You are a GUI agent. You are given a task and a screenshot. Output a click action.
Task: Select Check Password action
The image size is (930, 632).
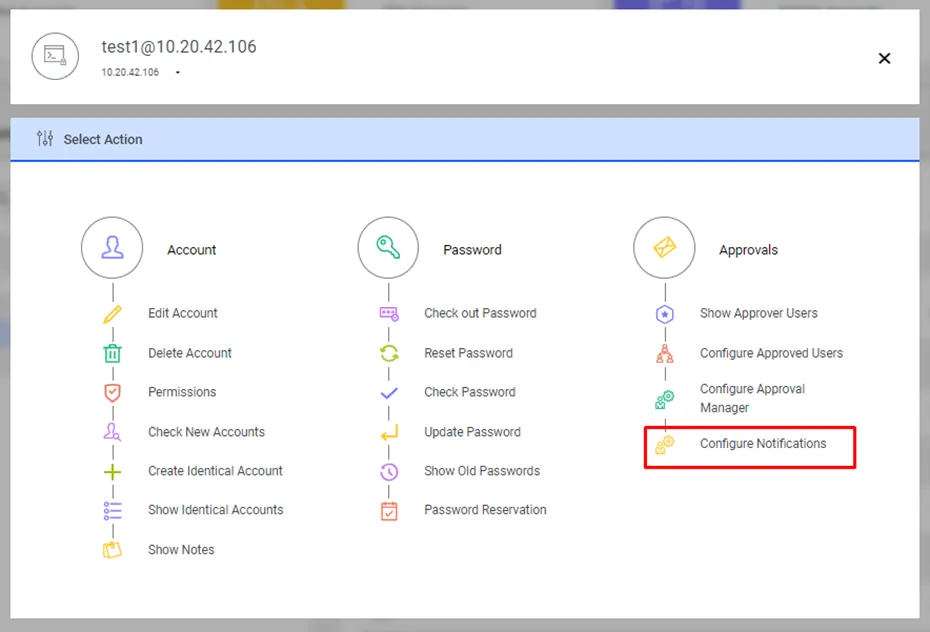(x=470, y=392)
